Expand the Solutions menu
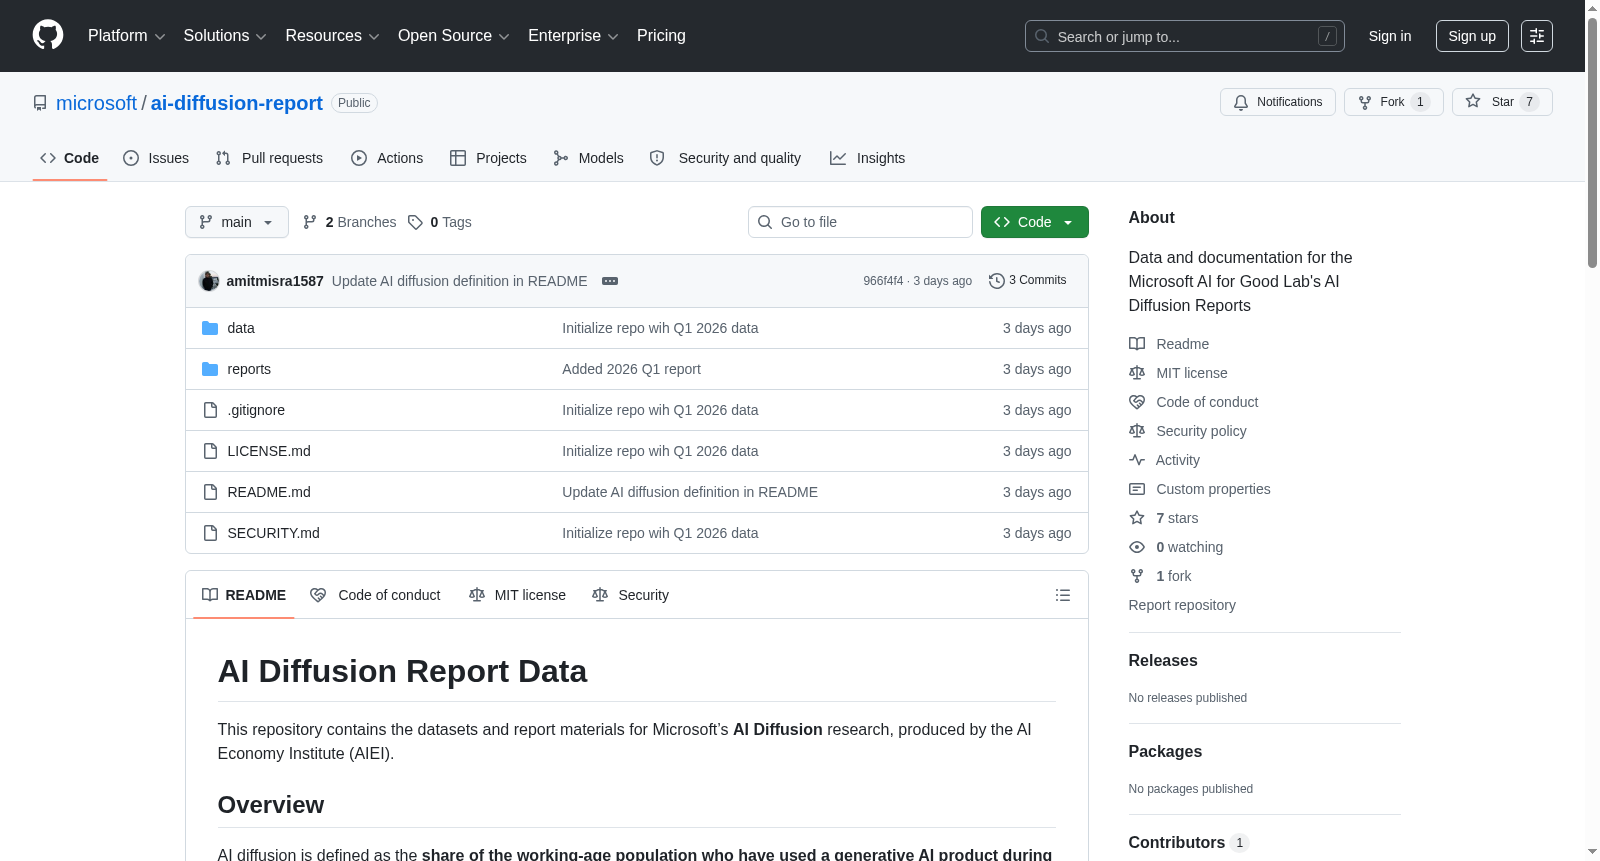This screenshot has width=1600, height=861. [225, 36]
